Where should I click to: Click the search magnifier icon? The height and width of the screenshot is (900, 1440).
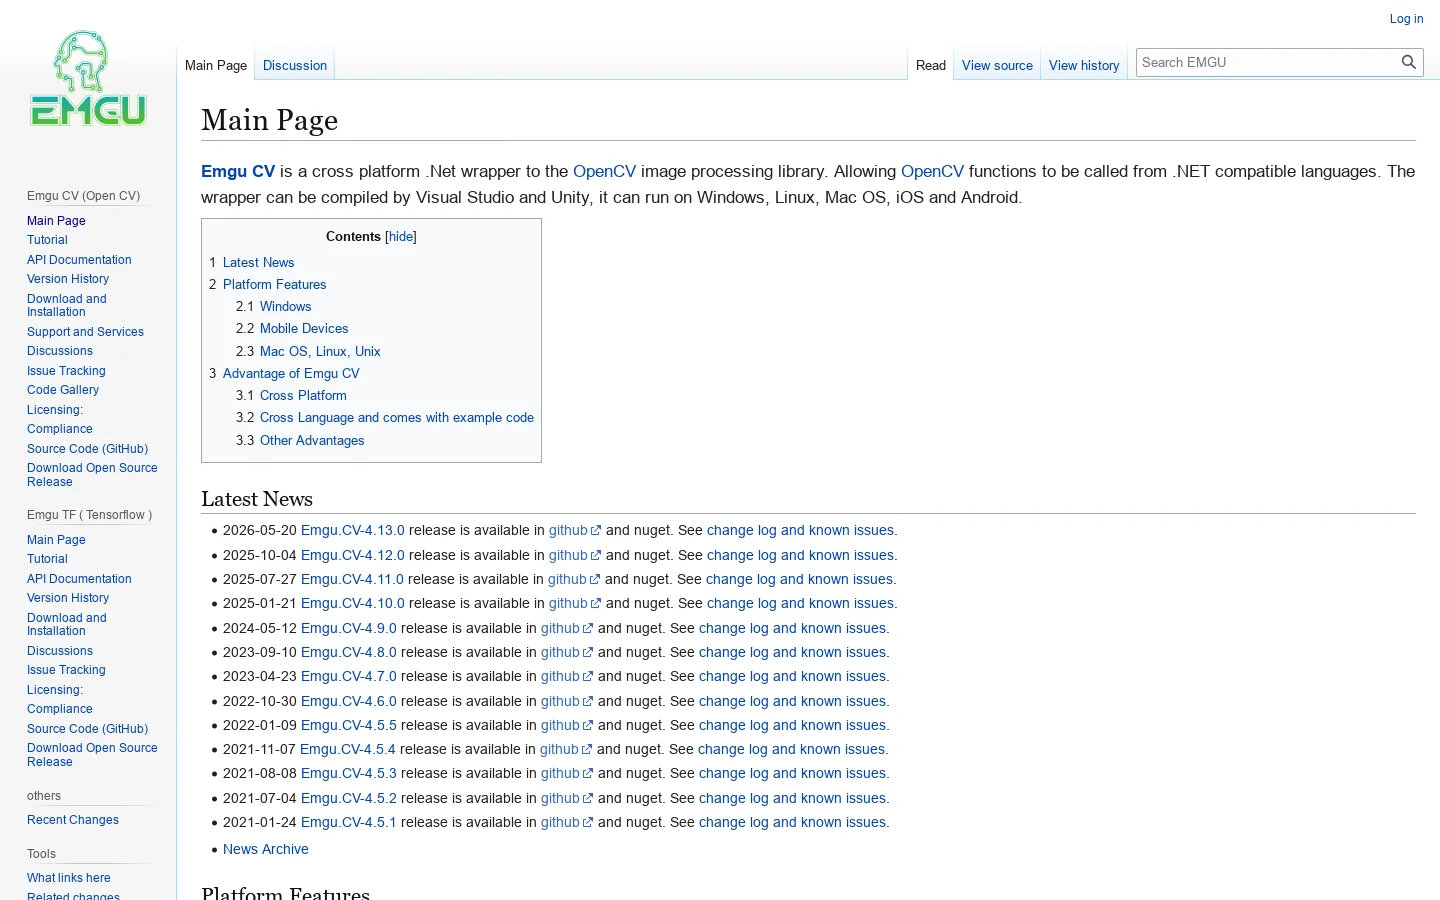[x=1409, y=62]
